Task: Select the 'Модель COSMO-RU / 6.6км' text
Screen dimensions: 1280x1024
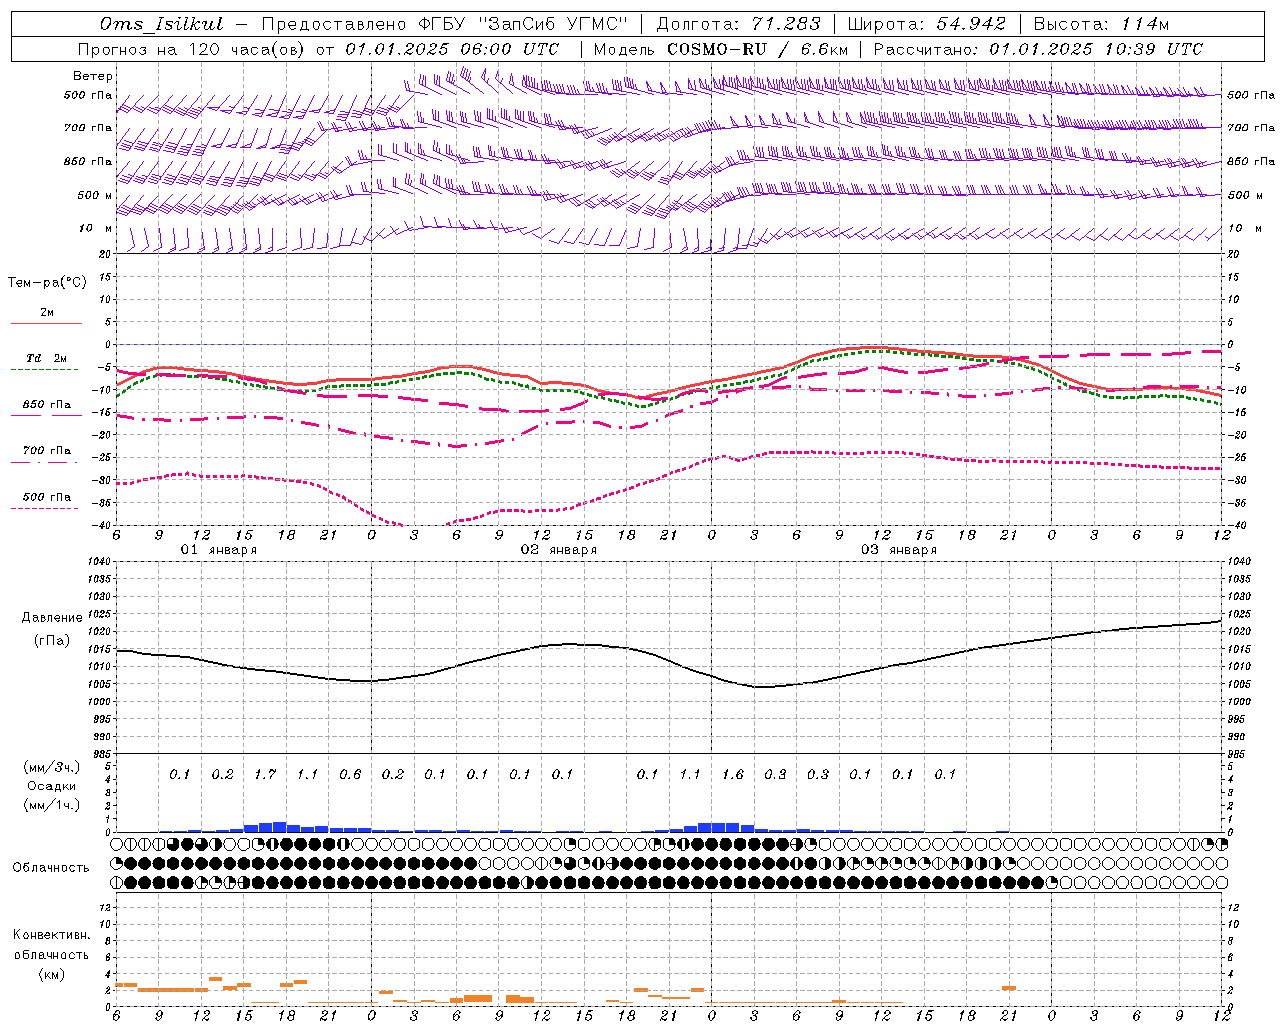Action: [721, 49]
